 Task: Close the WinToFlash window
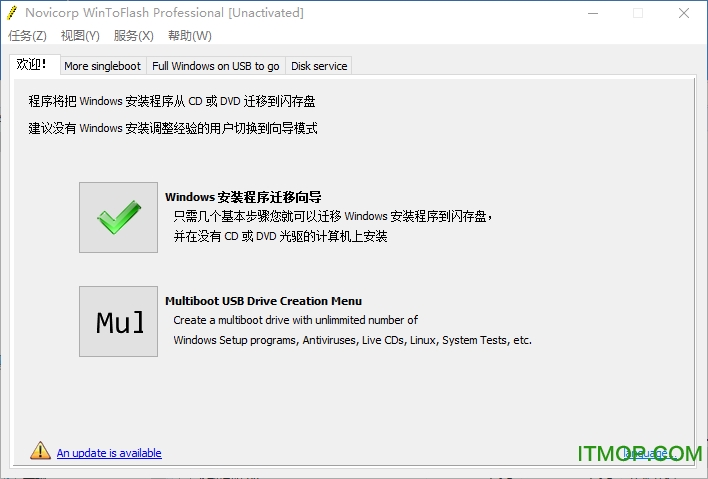coord(684,13)
